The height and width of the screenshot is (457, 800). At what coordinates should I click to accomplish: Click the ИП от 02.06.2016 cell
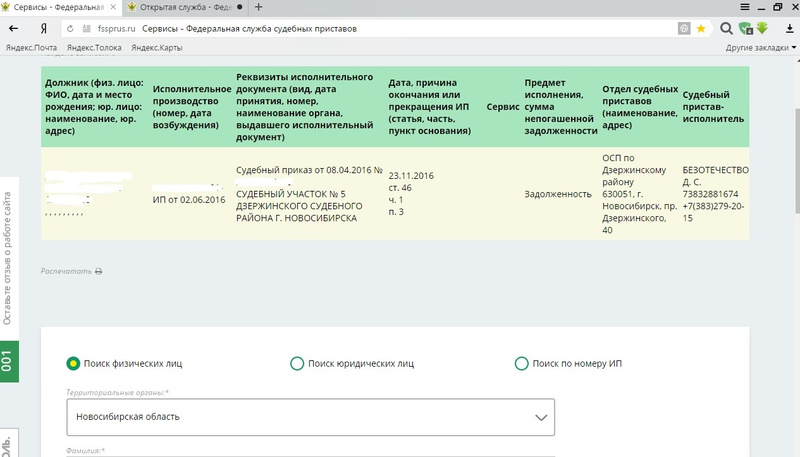tap(189, 200)
